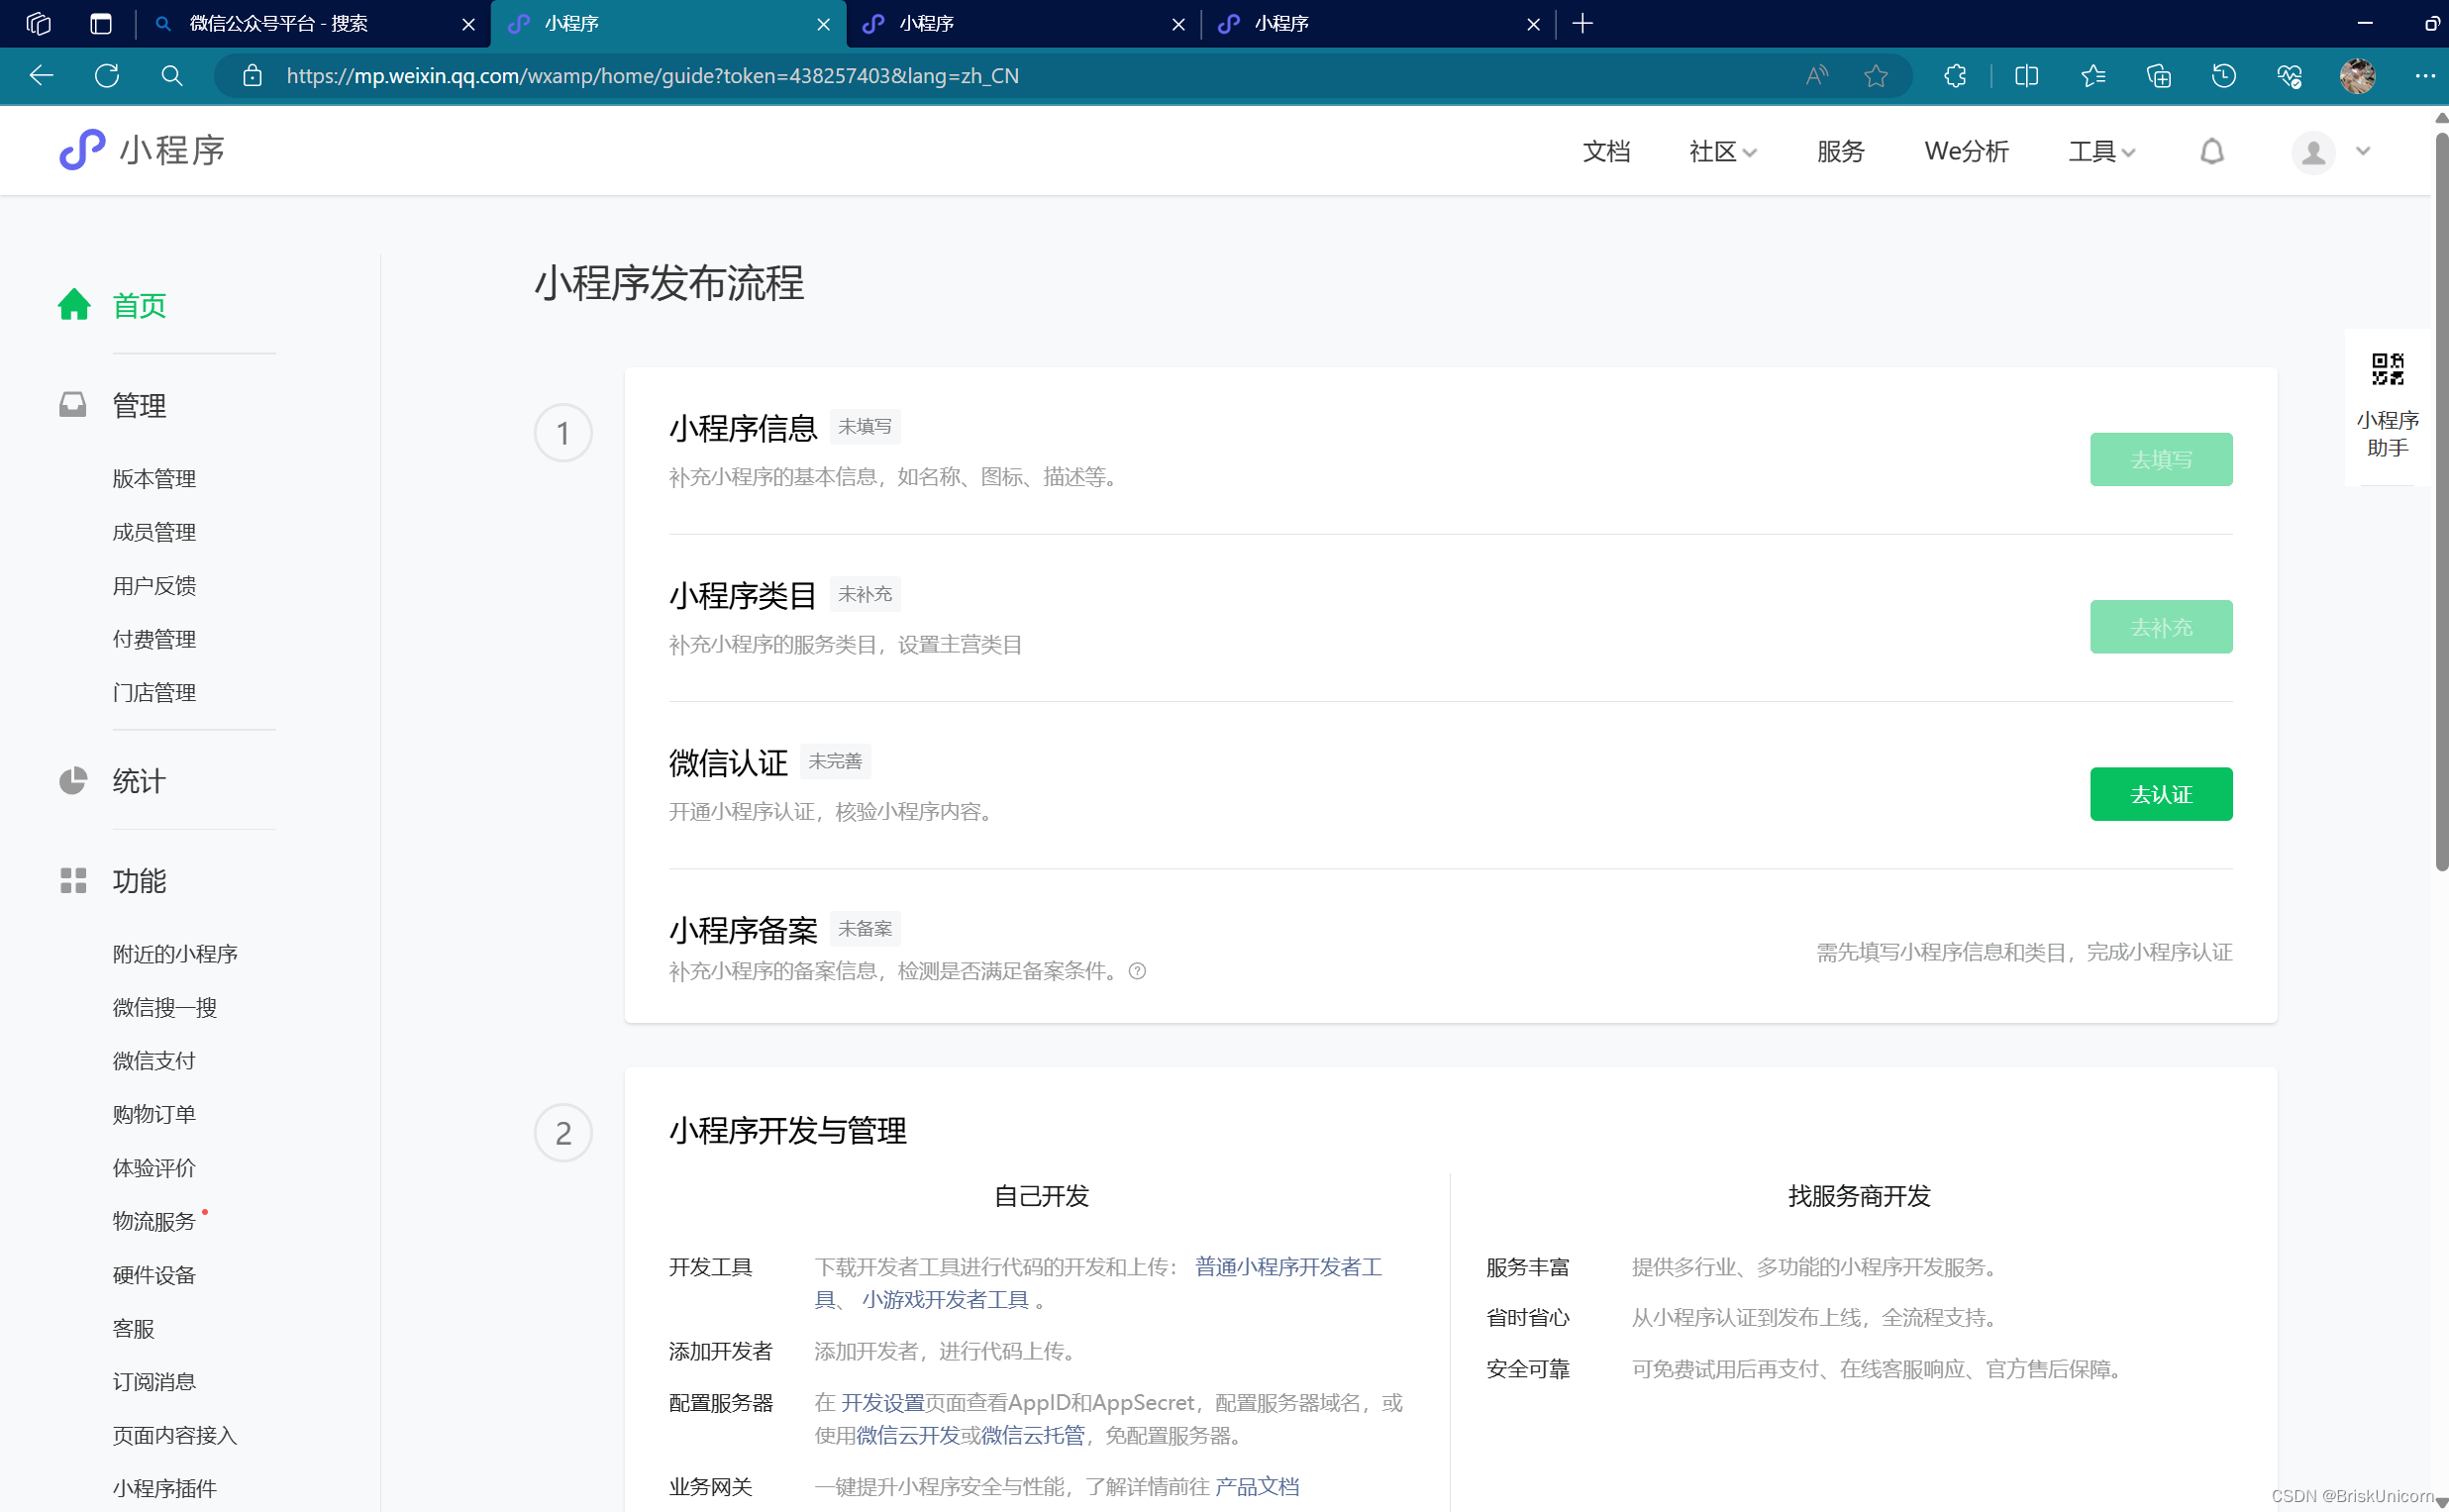Click the browser address bar URL
Viewport: 2449px width, 1512px height.
[652, 76]
